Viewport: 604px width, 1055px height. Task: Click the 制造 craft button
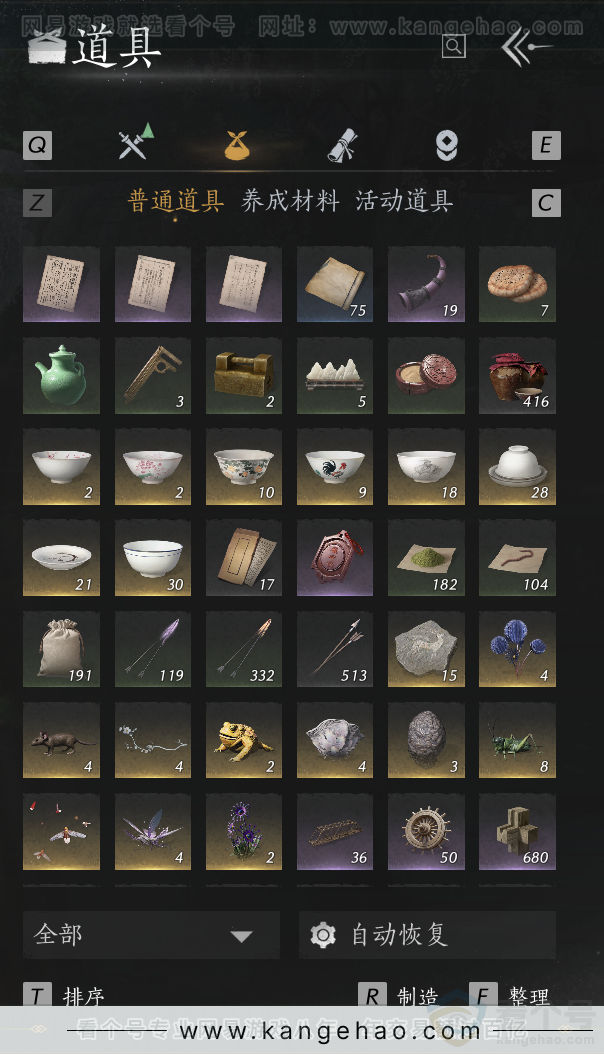(x=398, y=995)
